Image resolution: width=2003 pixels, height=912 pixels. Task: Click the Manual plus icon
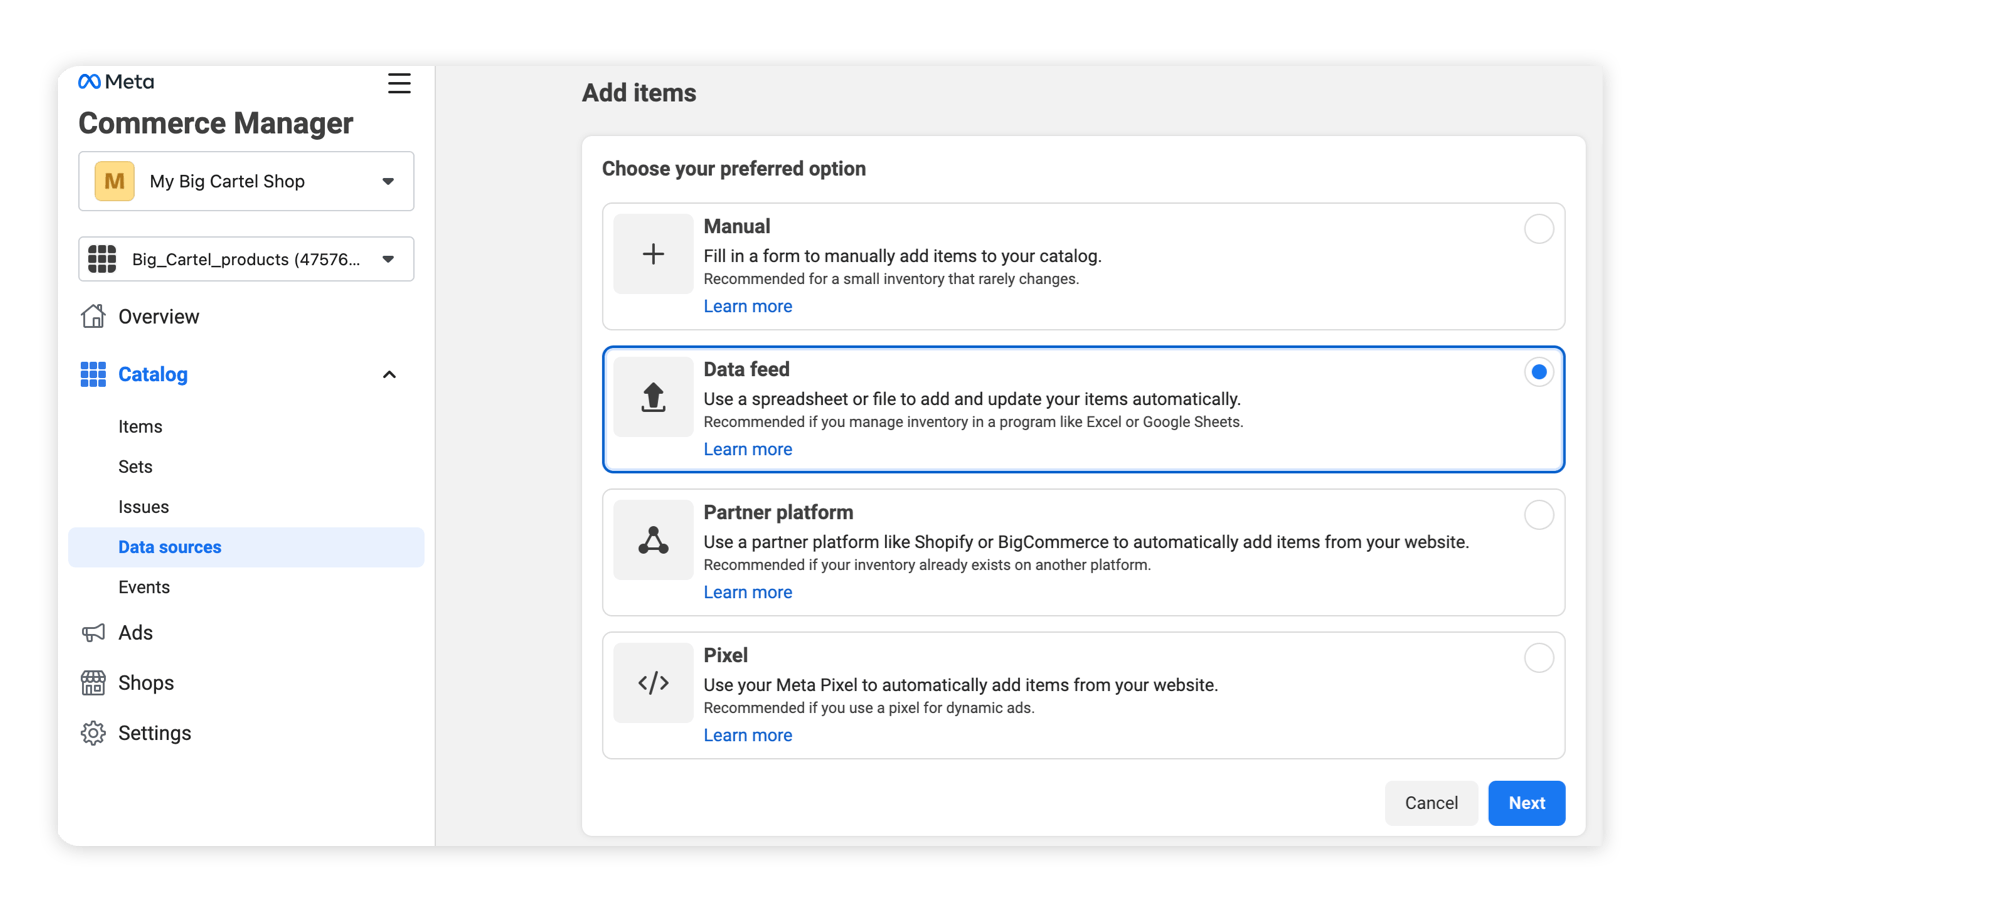(x=653, y=254)
